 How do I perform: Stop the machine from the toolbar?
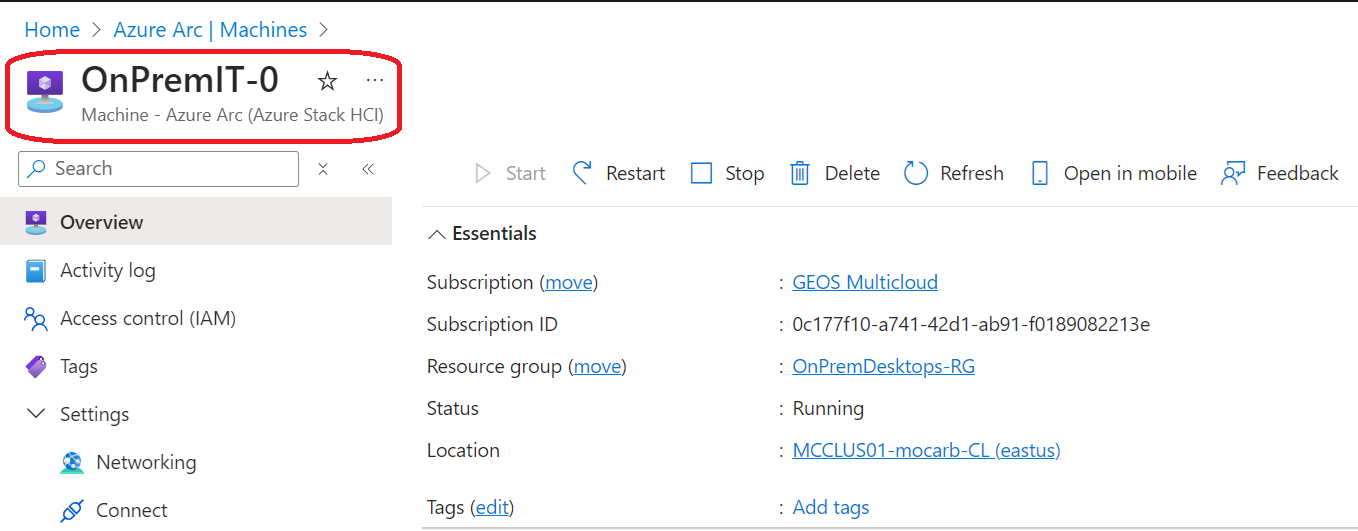(728, 173)
